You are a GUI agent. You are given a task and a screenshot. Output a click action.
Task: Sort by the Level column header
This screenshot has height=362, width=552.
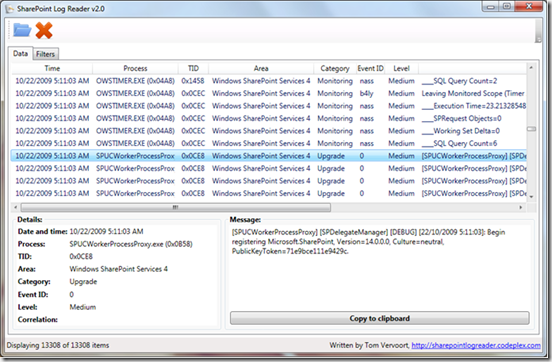(x=401, y=68)
